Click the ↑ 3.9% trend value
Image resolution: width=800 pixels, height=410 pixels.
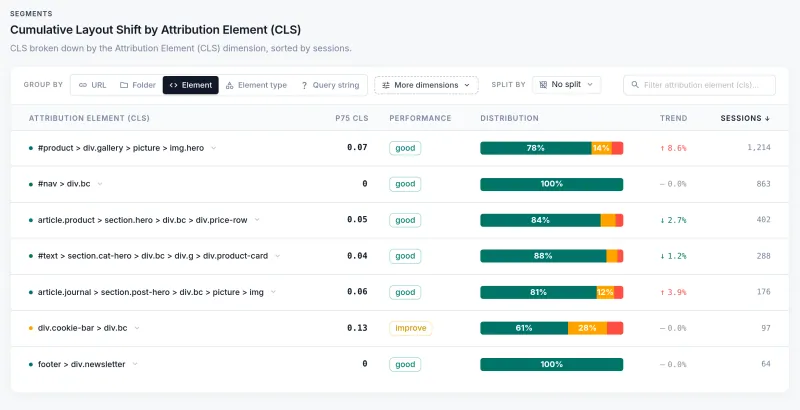click(673, 292)
